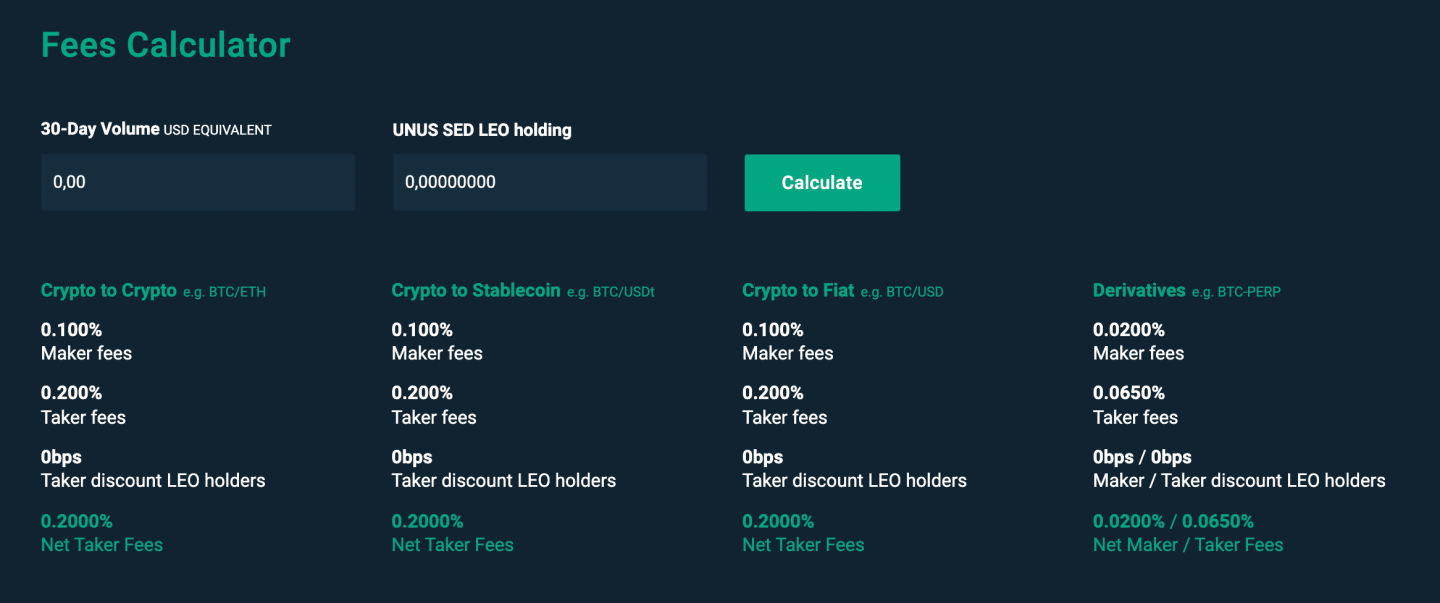Click the Fees Calculator heading

click(166, 45)
